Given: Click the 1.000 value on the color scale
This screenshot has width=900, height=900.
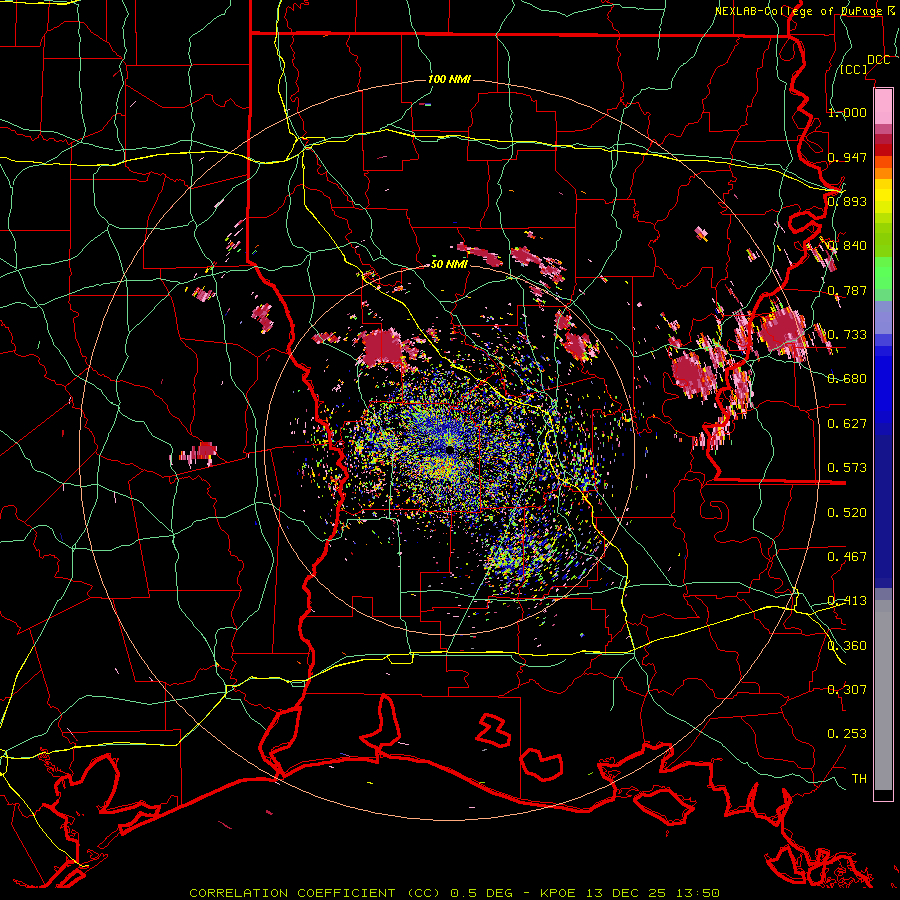Looking at the screenshot, I should (847, 112).
